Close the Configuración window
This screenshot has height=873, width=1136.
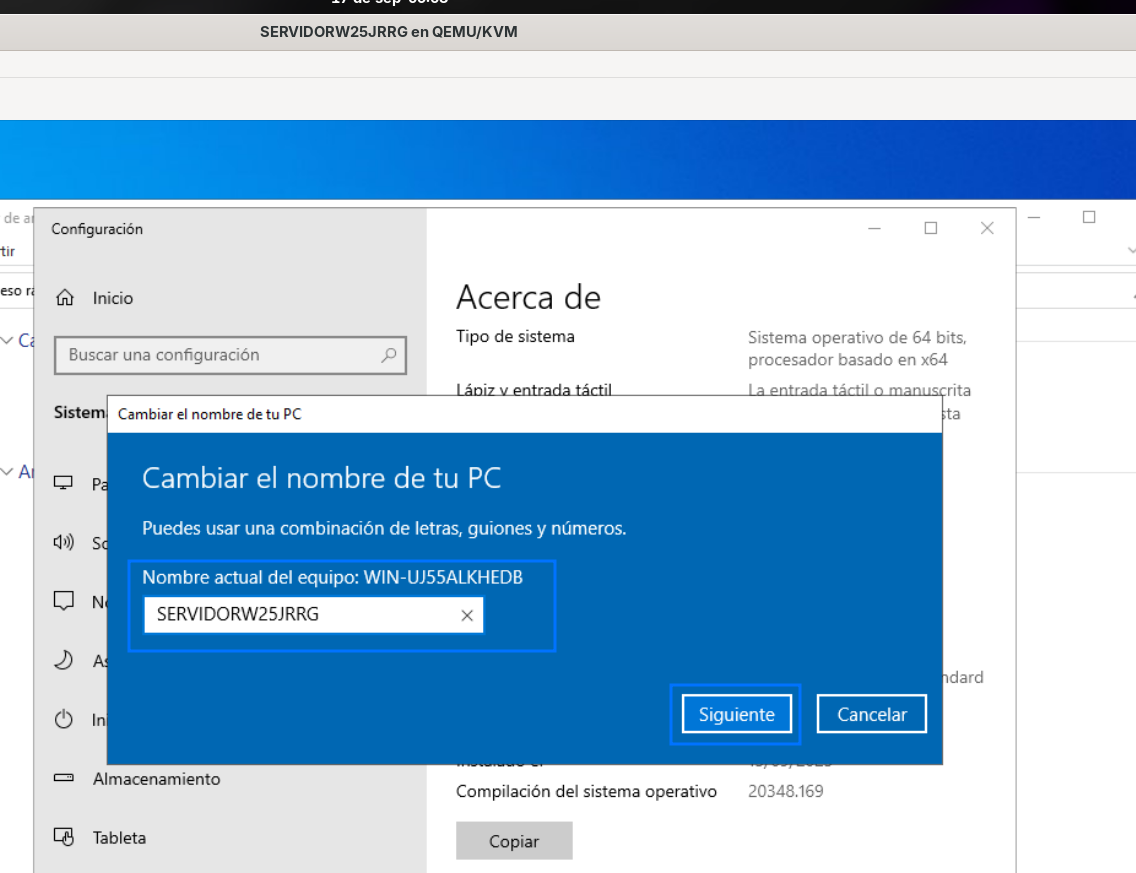987,228
